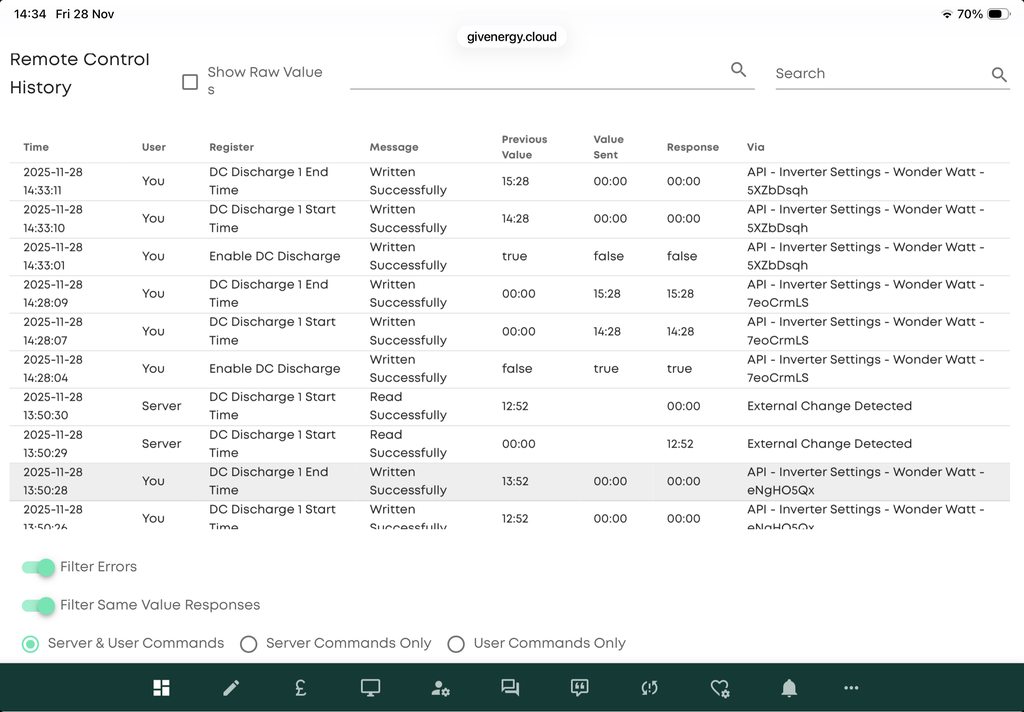Tap the pencil edit icon
The height and width of the screenshot is (712, 1024).
click(x=231, y=688)
